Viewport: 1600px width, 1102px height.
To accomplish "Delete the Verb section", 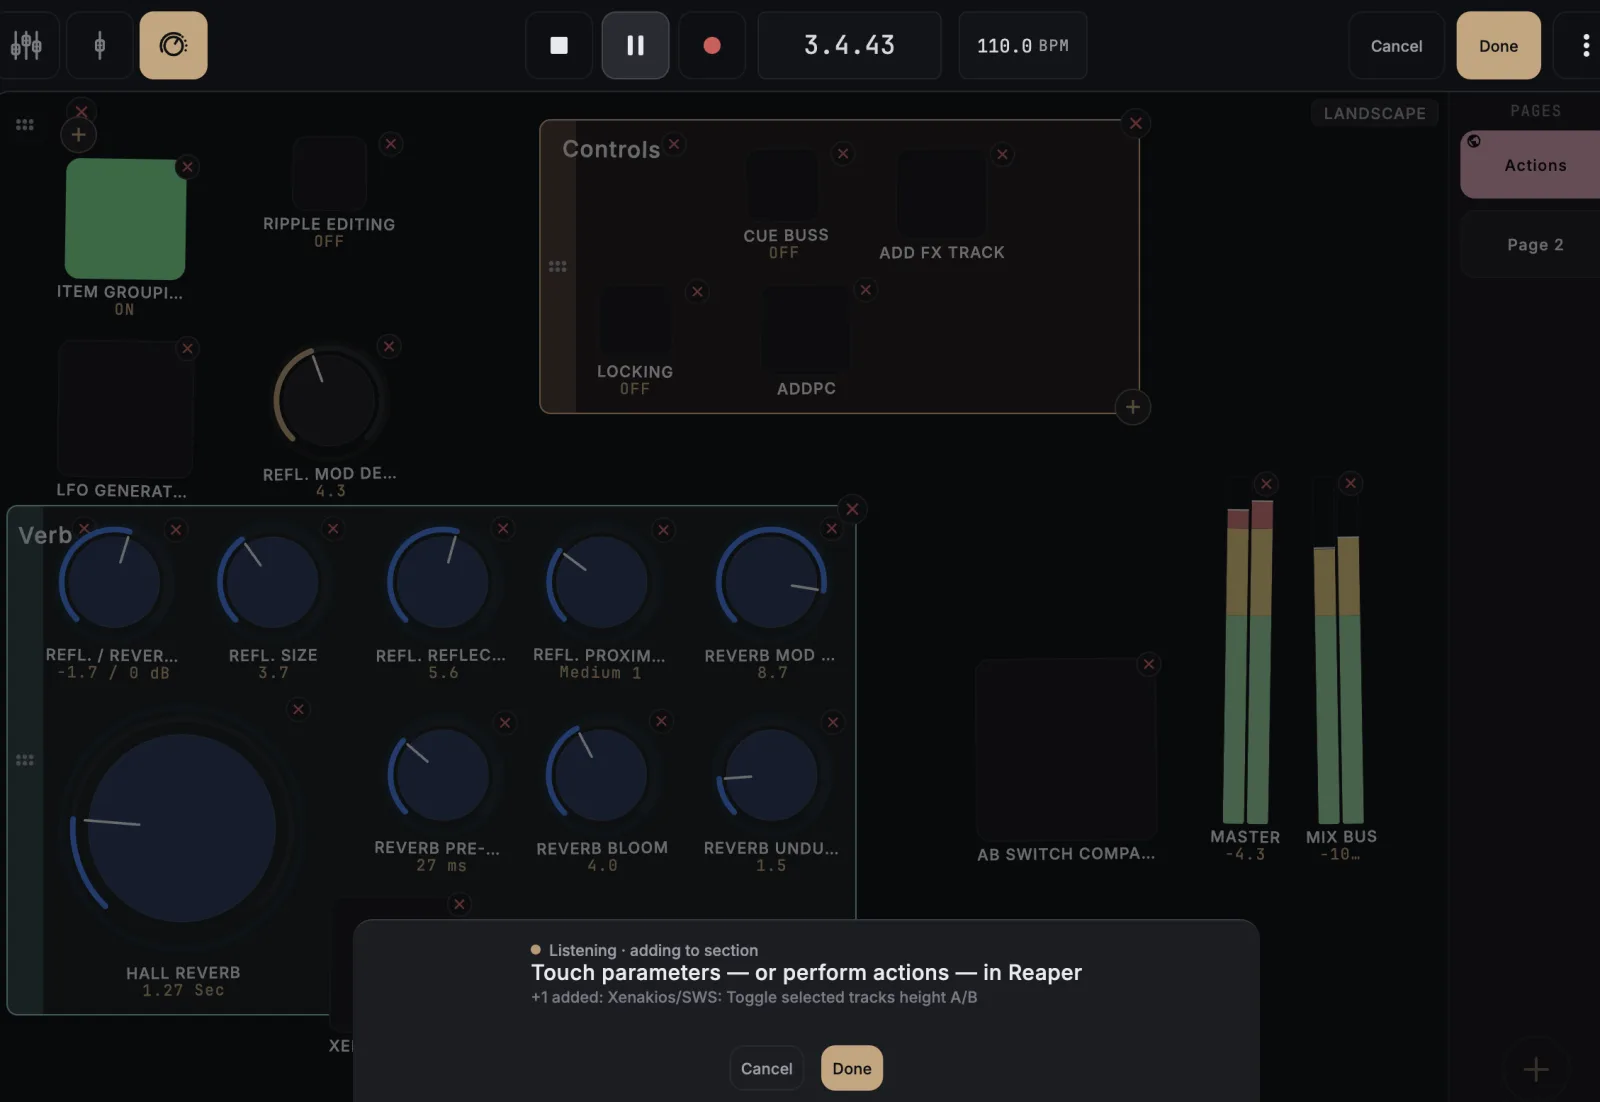I will click(x=852, y=509).
